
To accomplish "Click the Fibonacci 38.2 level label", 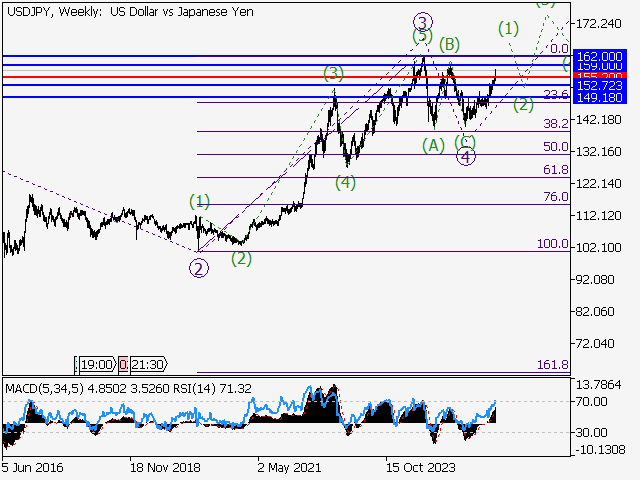I will (x=555, y=124).
